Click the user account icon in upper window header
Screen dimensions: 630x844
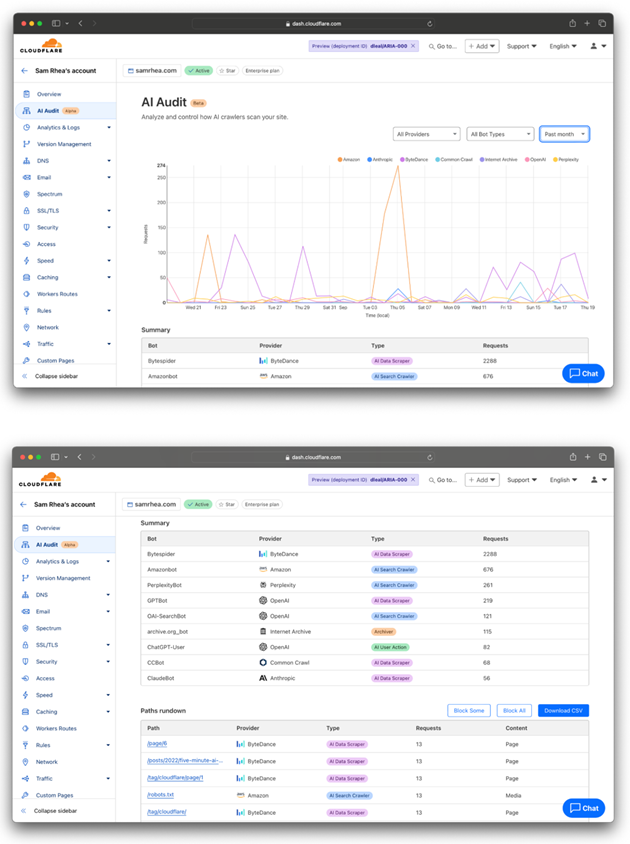[595, 46]
